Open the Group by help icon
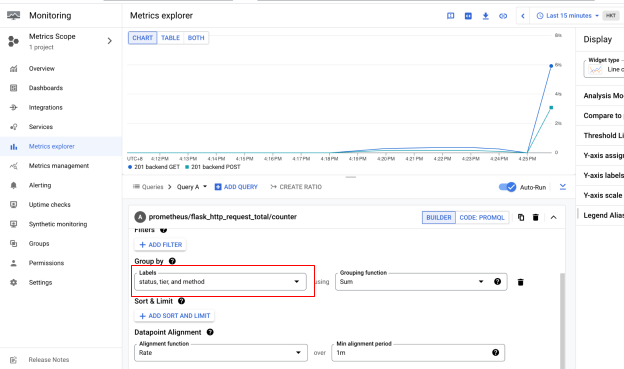 [x=172, y=261]
